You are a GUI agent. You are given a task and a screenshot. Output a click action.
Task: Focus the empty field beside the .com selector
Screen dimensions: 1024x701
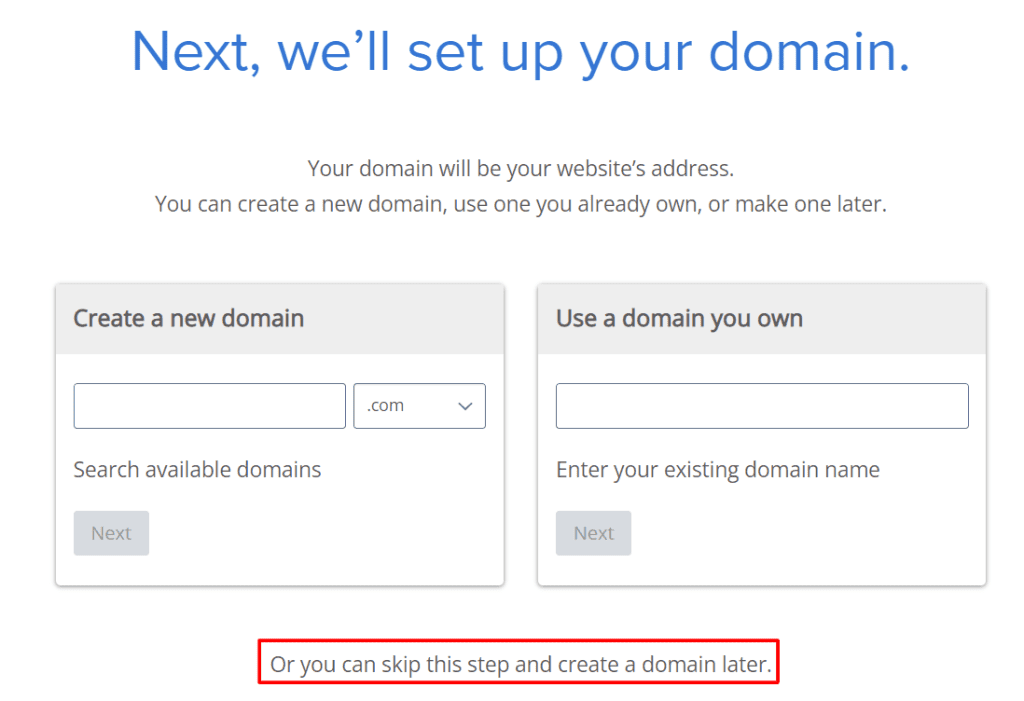208,405
